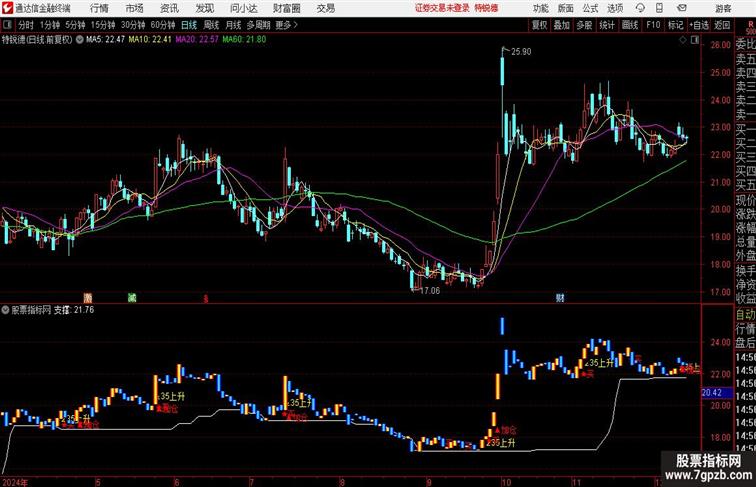This screenshot has height=487, width=756.
Task: Open the 行情 menu
Action: click(x=99, y=8)
